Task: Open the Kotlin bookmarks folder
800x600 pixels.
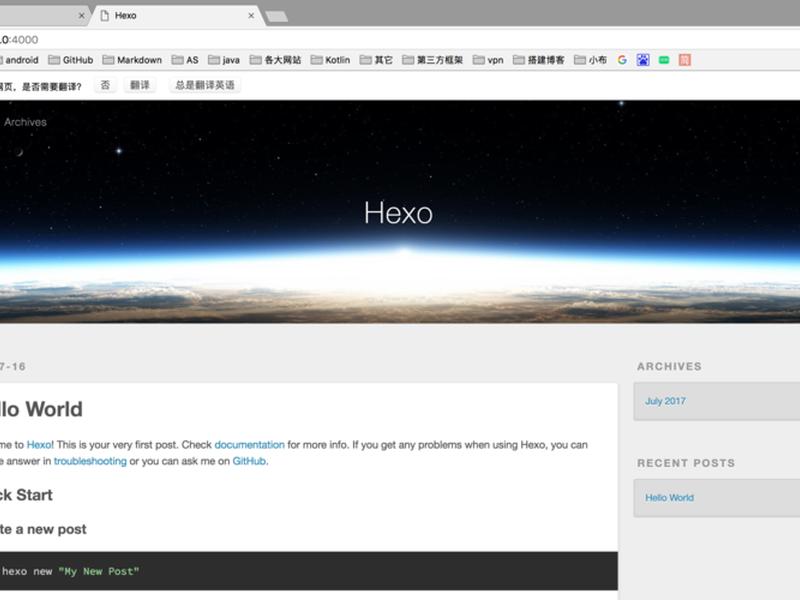Action: [x=331, y=60]
